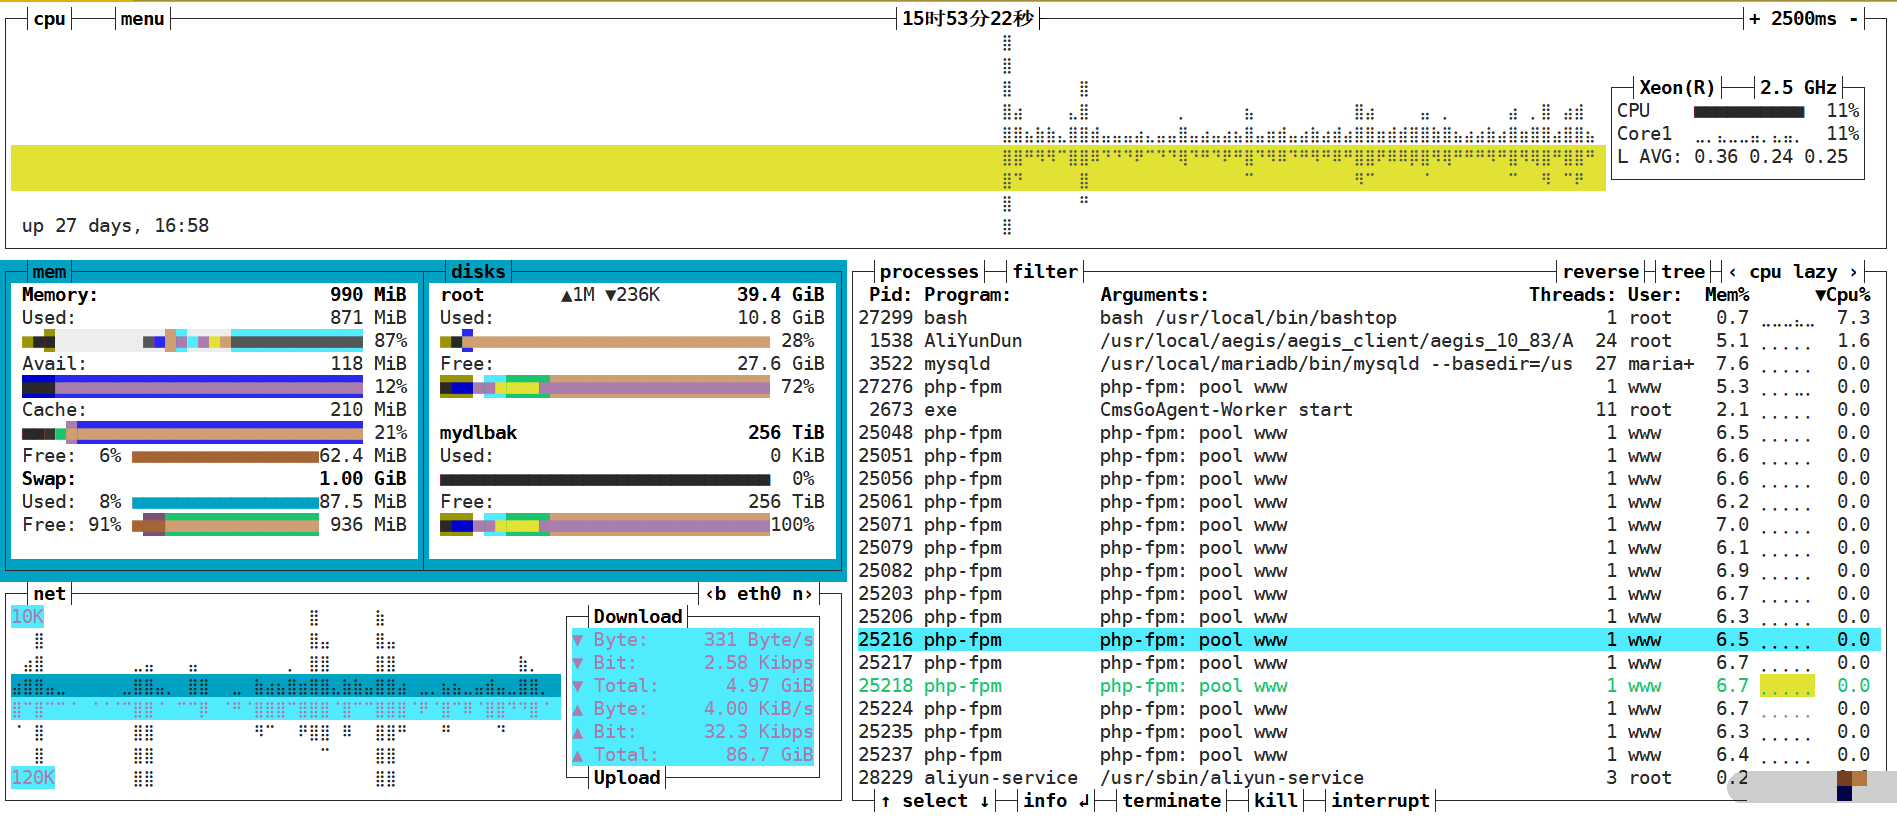The width and height of the screenshot is (1897, 819).
Task: Select previous network interface arrow
Action: click(x=710, y=594)
